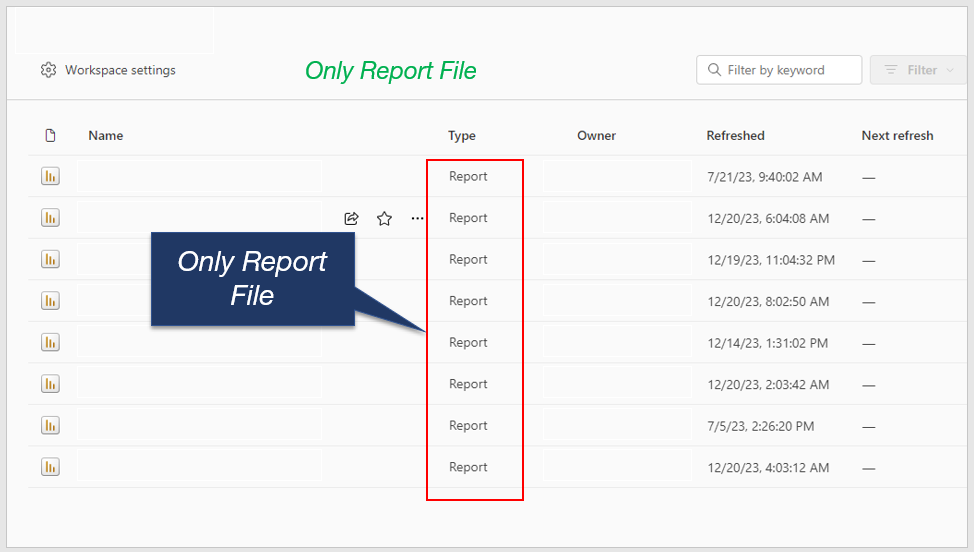
Task: Click report icon in row refreshed 12/20/23 2:03:42 AM
Action: point(50,384)
